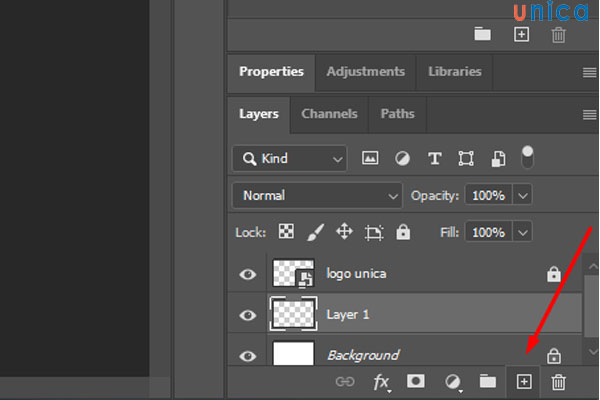Open the Opacity slider dropdown arrow
Screen dimensions: 600x400
(523, 196)
